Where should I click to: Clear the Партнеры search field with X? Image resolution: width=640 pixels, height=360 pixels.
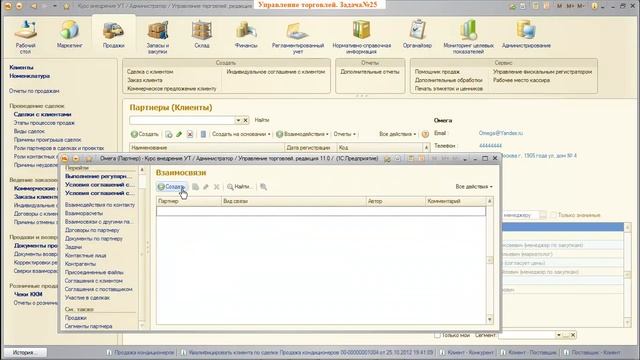(246, 120)
